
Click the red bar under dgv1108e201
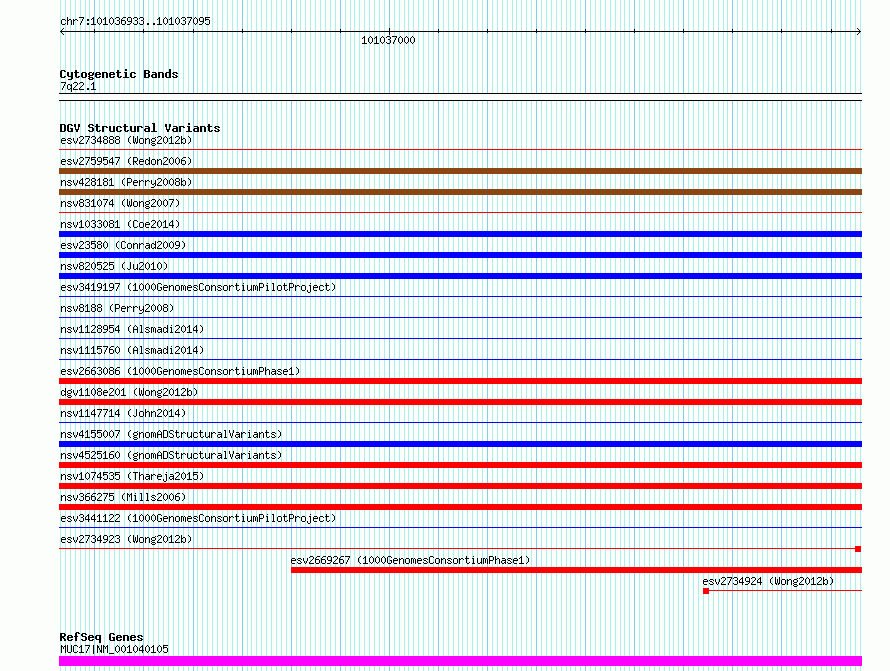[x=460, y=402]
